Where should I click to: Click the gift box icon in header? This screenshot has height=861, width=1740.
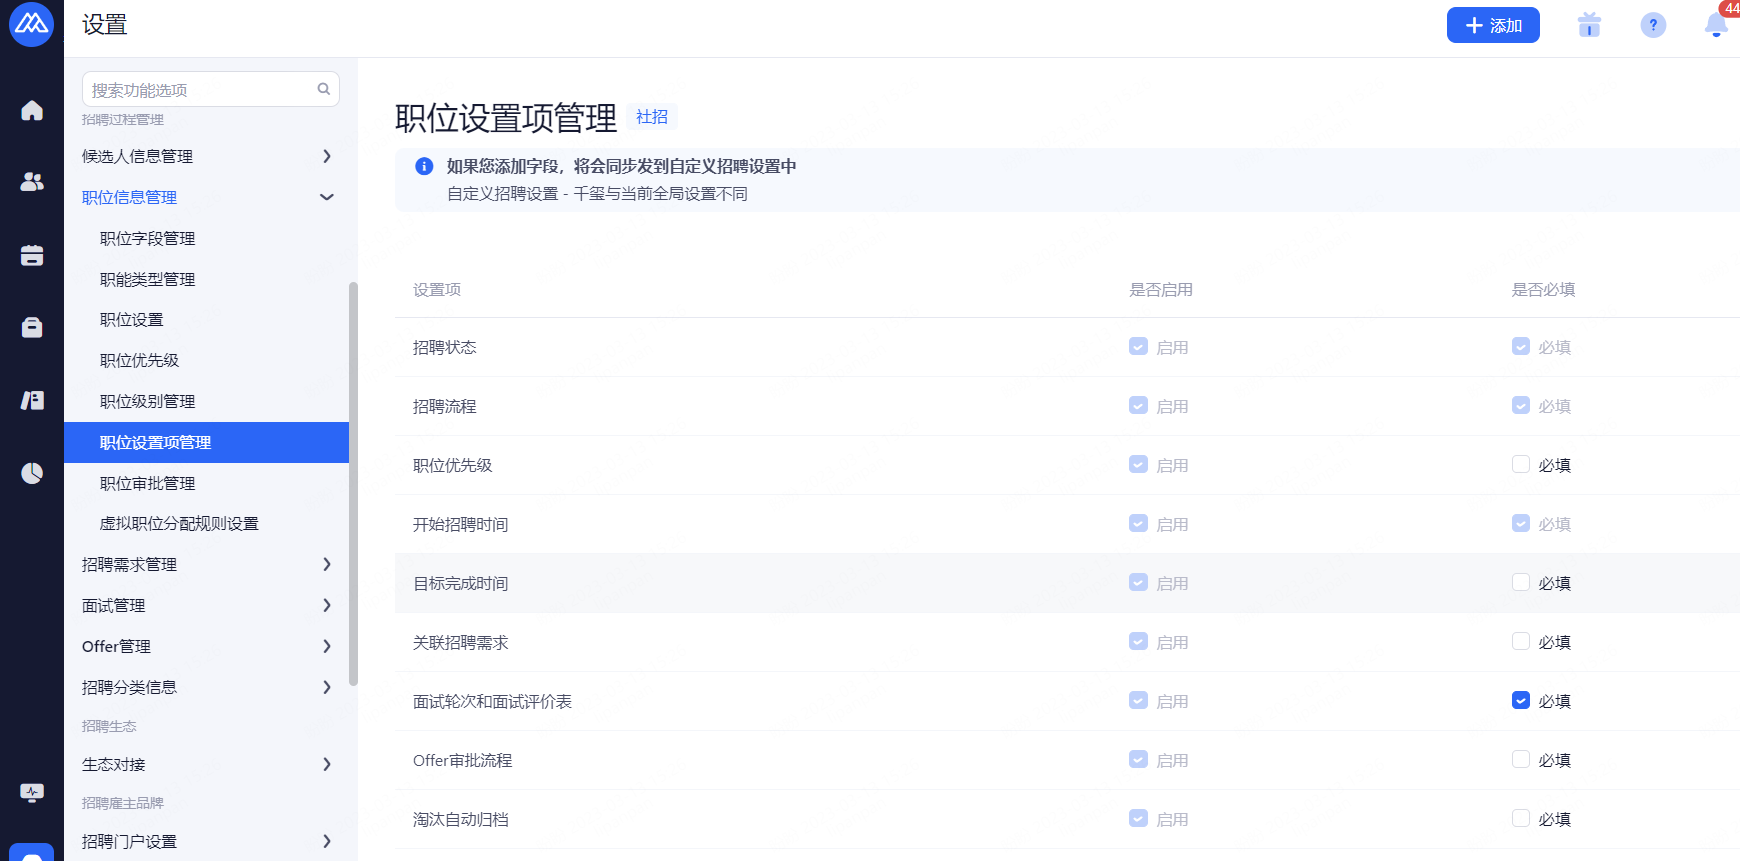tap(1589, 25)
